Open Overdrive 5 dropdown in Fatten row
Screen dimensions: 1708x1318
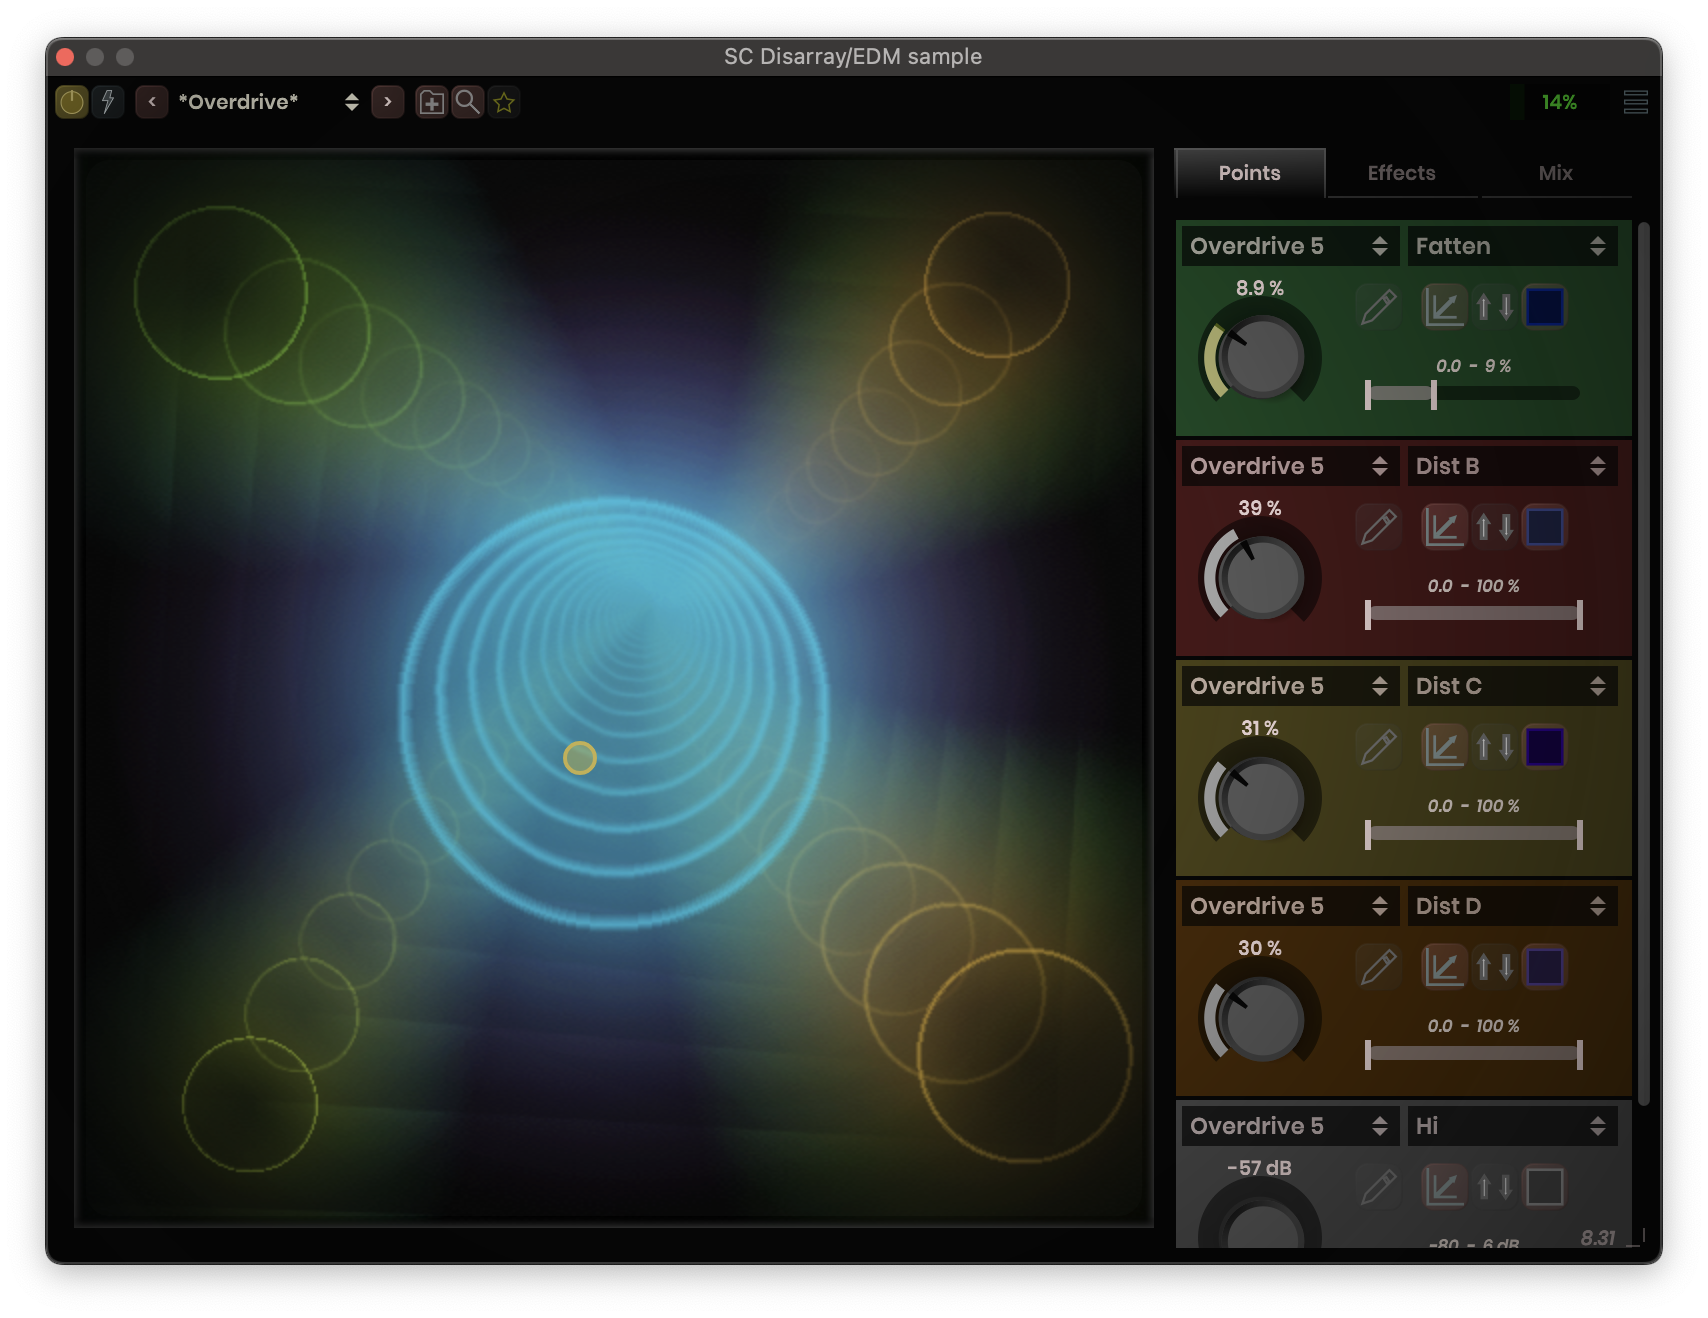point(1290,246)
